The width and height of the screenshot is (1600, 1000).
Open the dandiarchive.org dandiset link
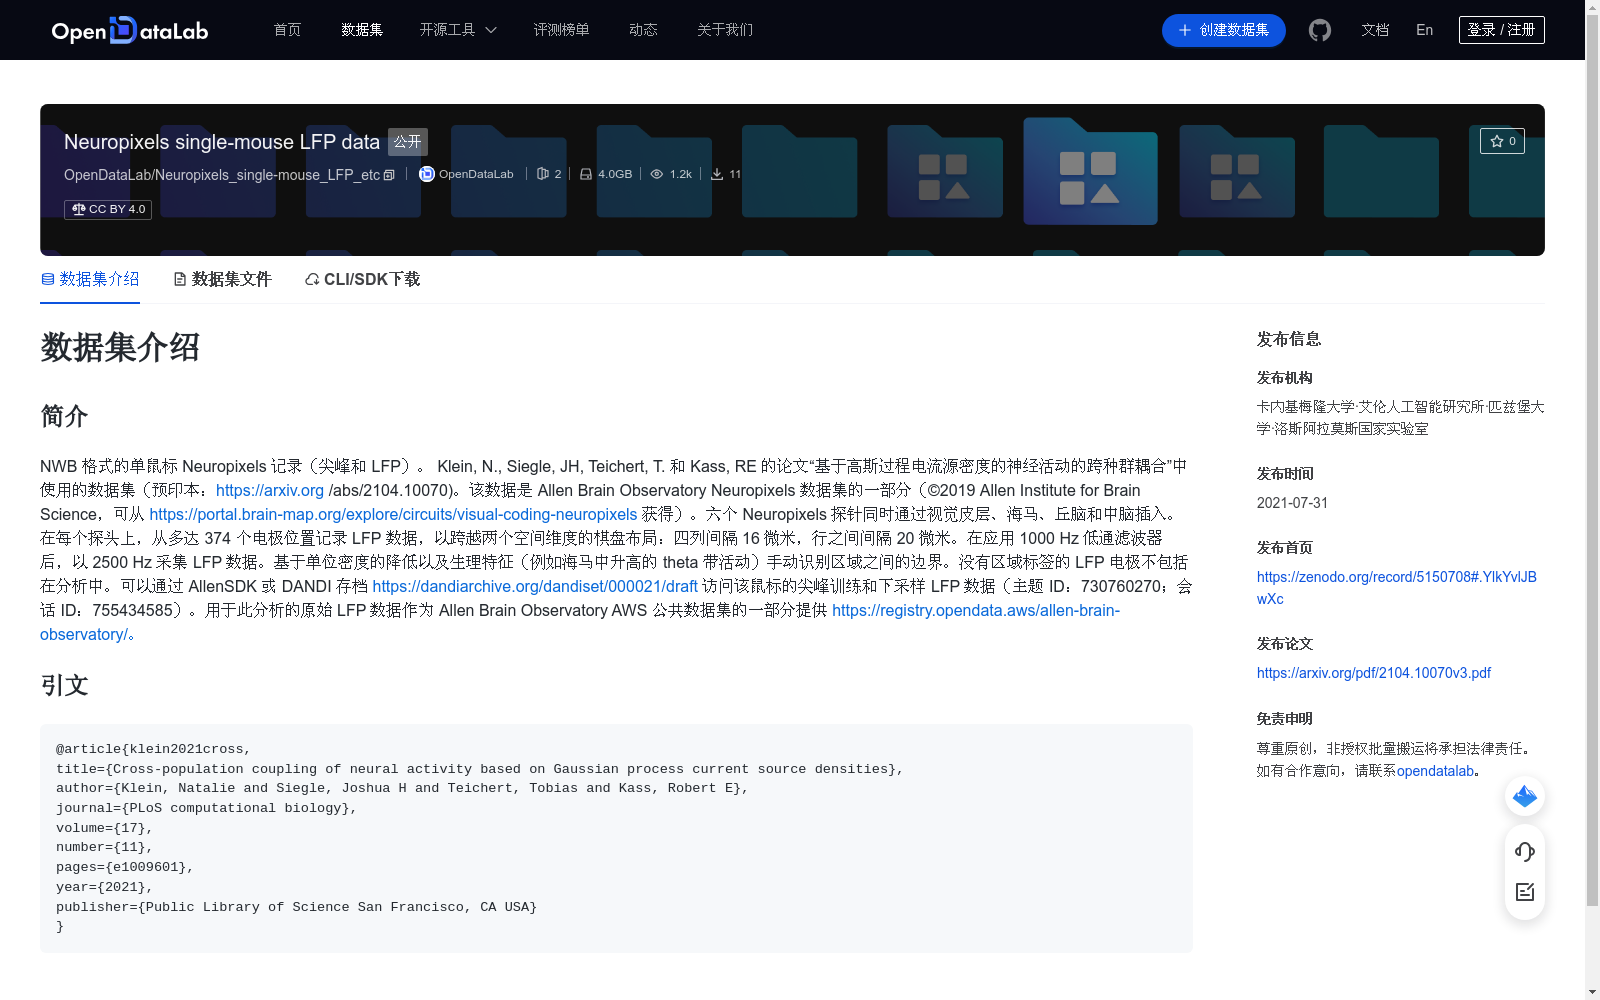(535, 586)
